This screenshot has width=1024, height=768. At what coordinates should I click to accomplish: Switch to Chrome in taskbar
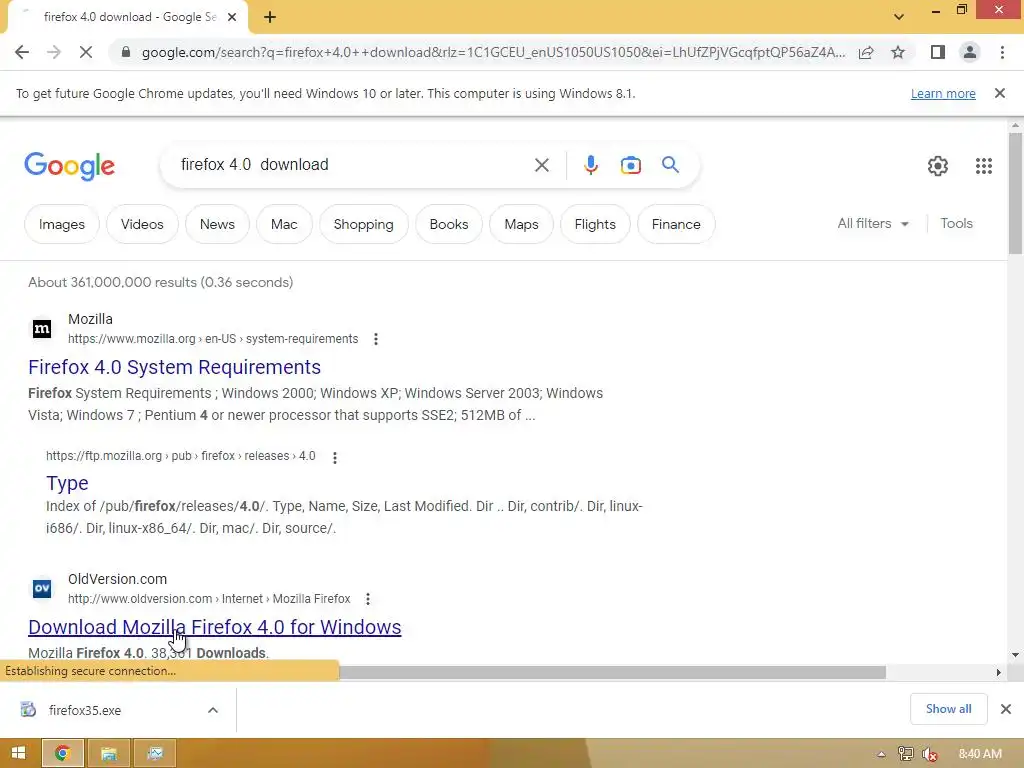pos(63,753)
